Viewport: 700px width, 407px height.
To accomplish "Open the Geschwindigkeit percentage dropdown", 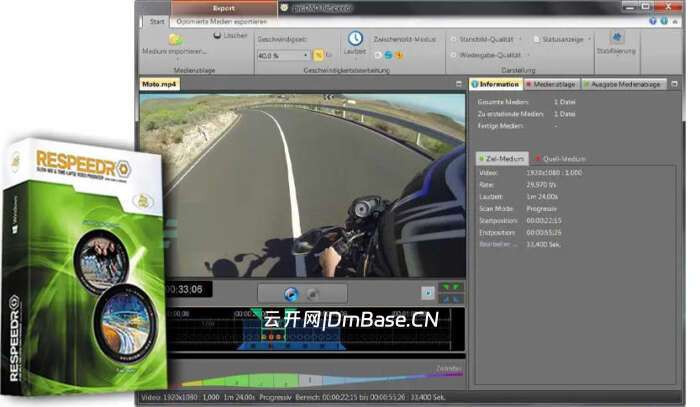I will tap(305, 55).
